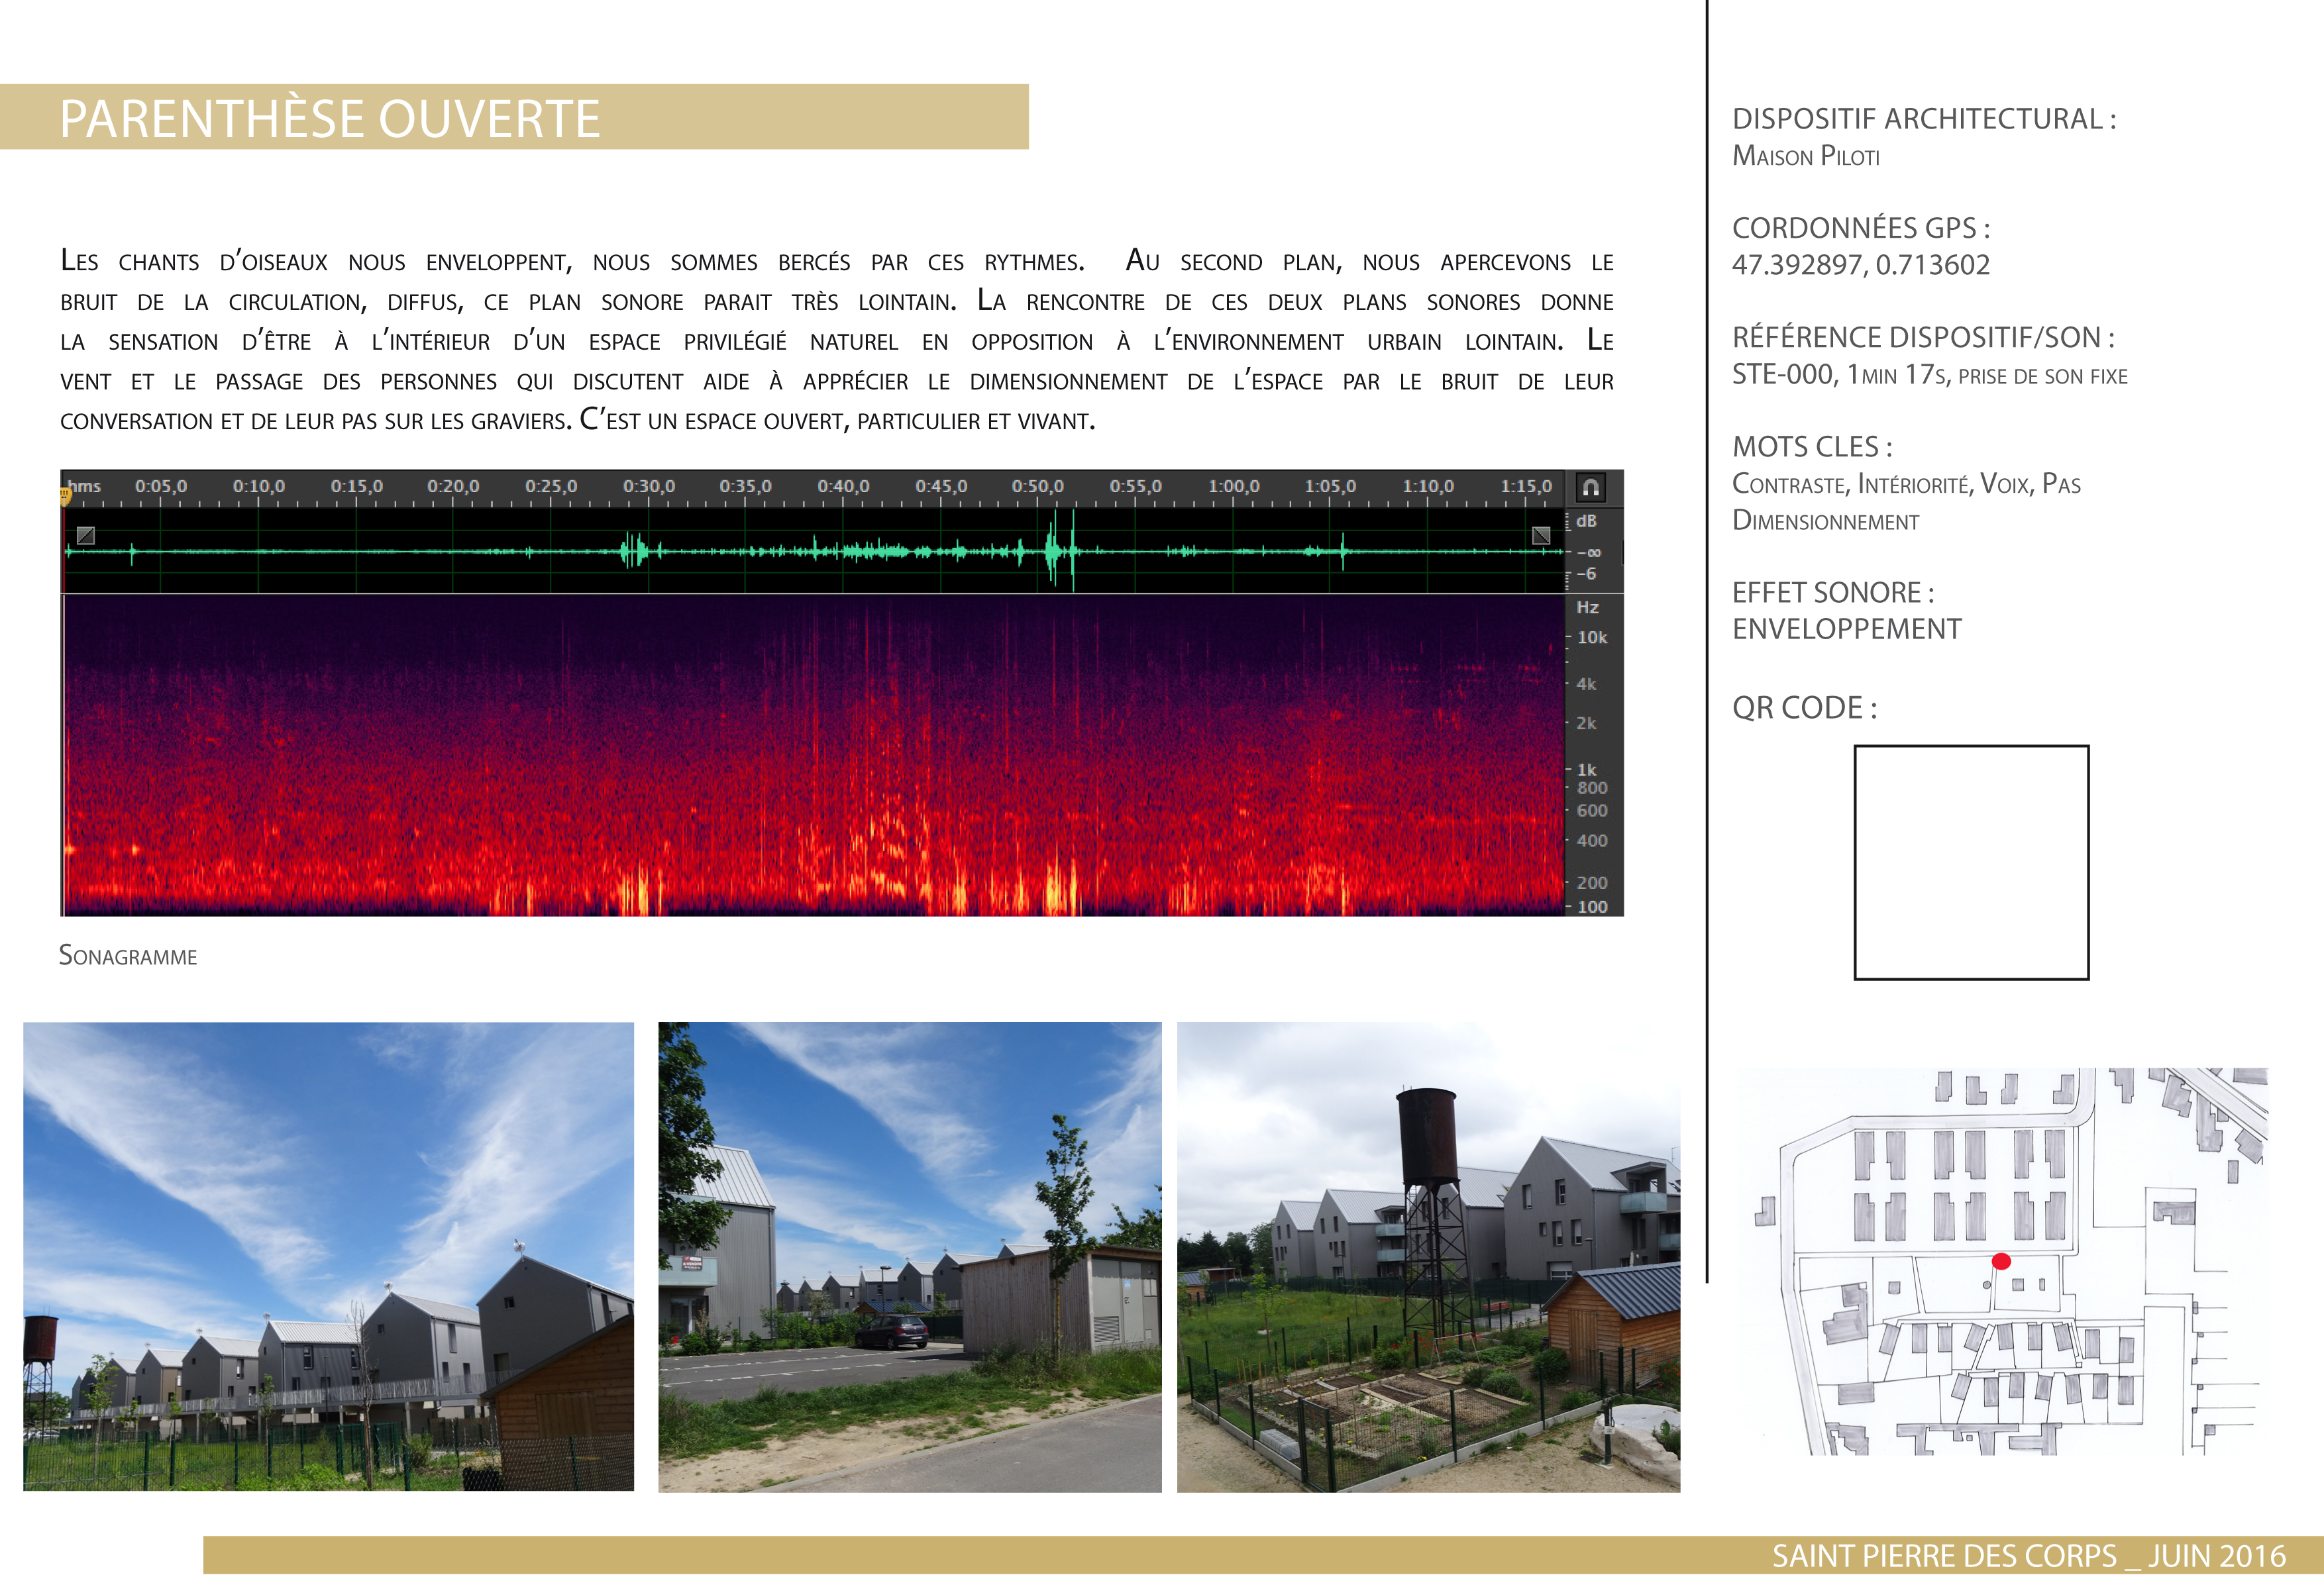This screenshot has height=1581, width=2324.
Task: Click the RÉFÉRENCE DISPOSITIF/SON heading
Action: (x=1923, y=337)
